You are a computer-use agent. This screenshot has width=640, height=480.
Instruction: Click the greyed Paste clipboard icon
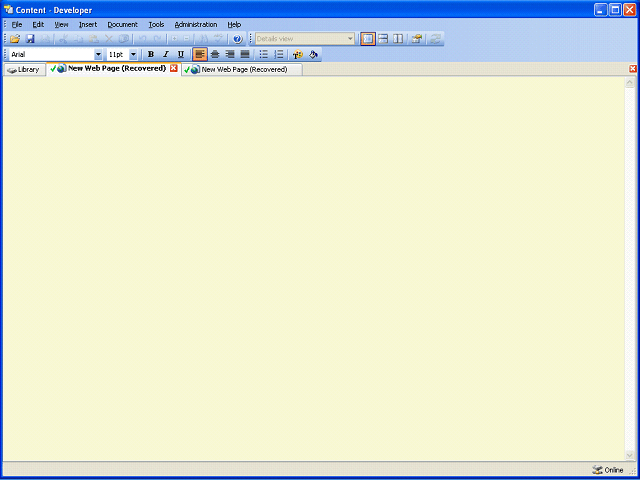(93, 39)
